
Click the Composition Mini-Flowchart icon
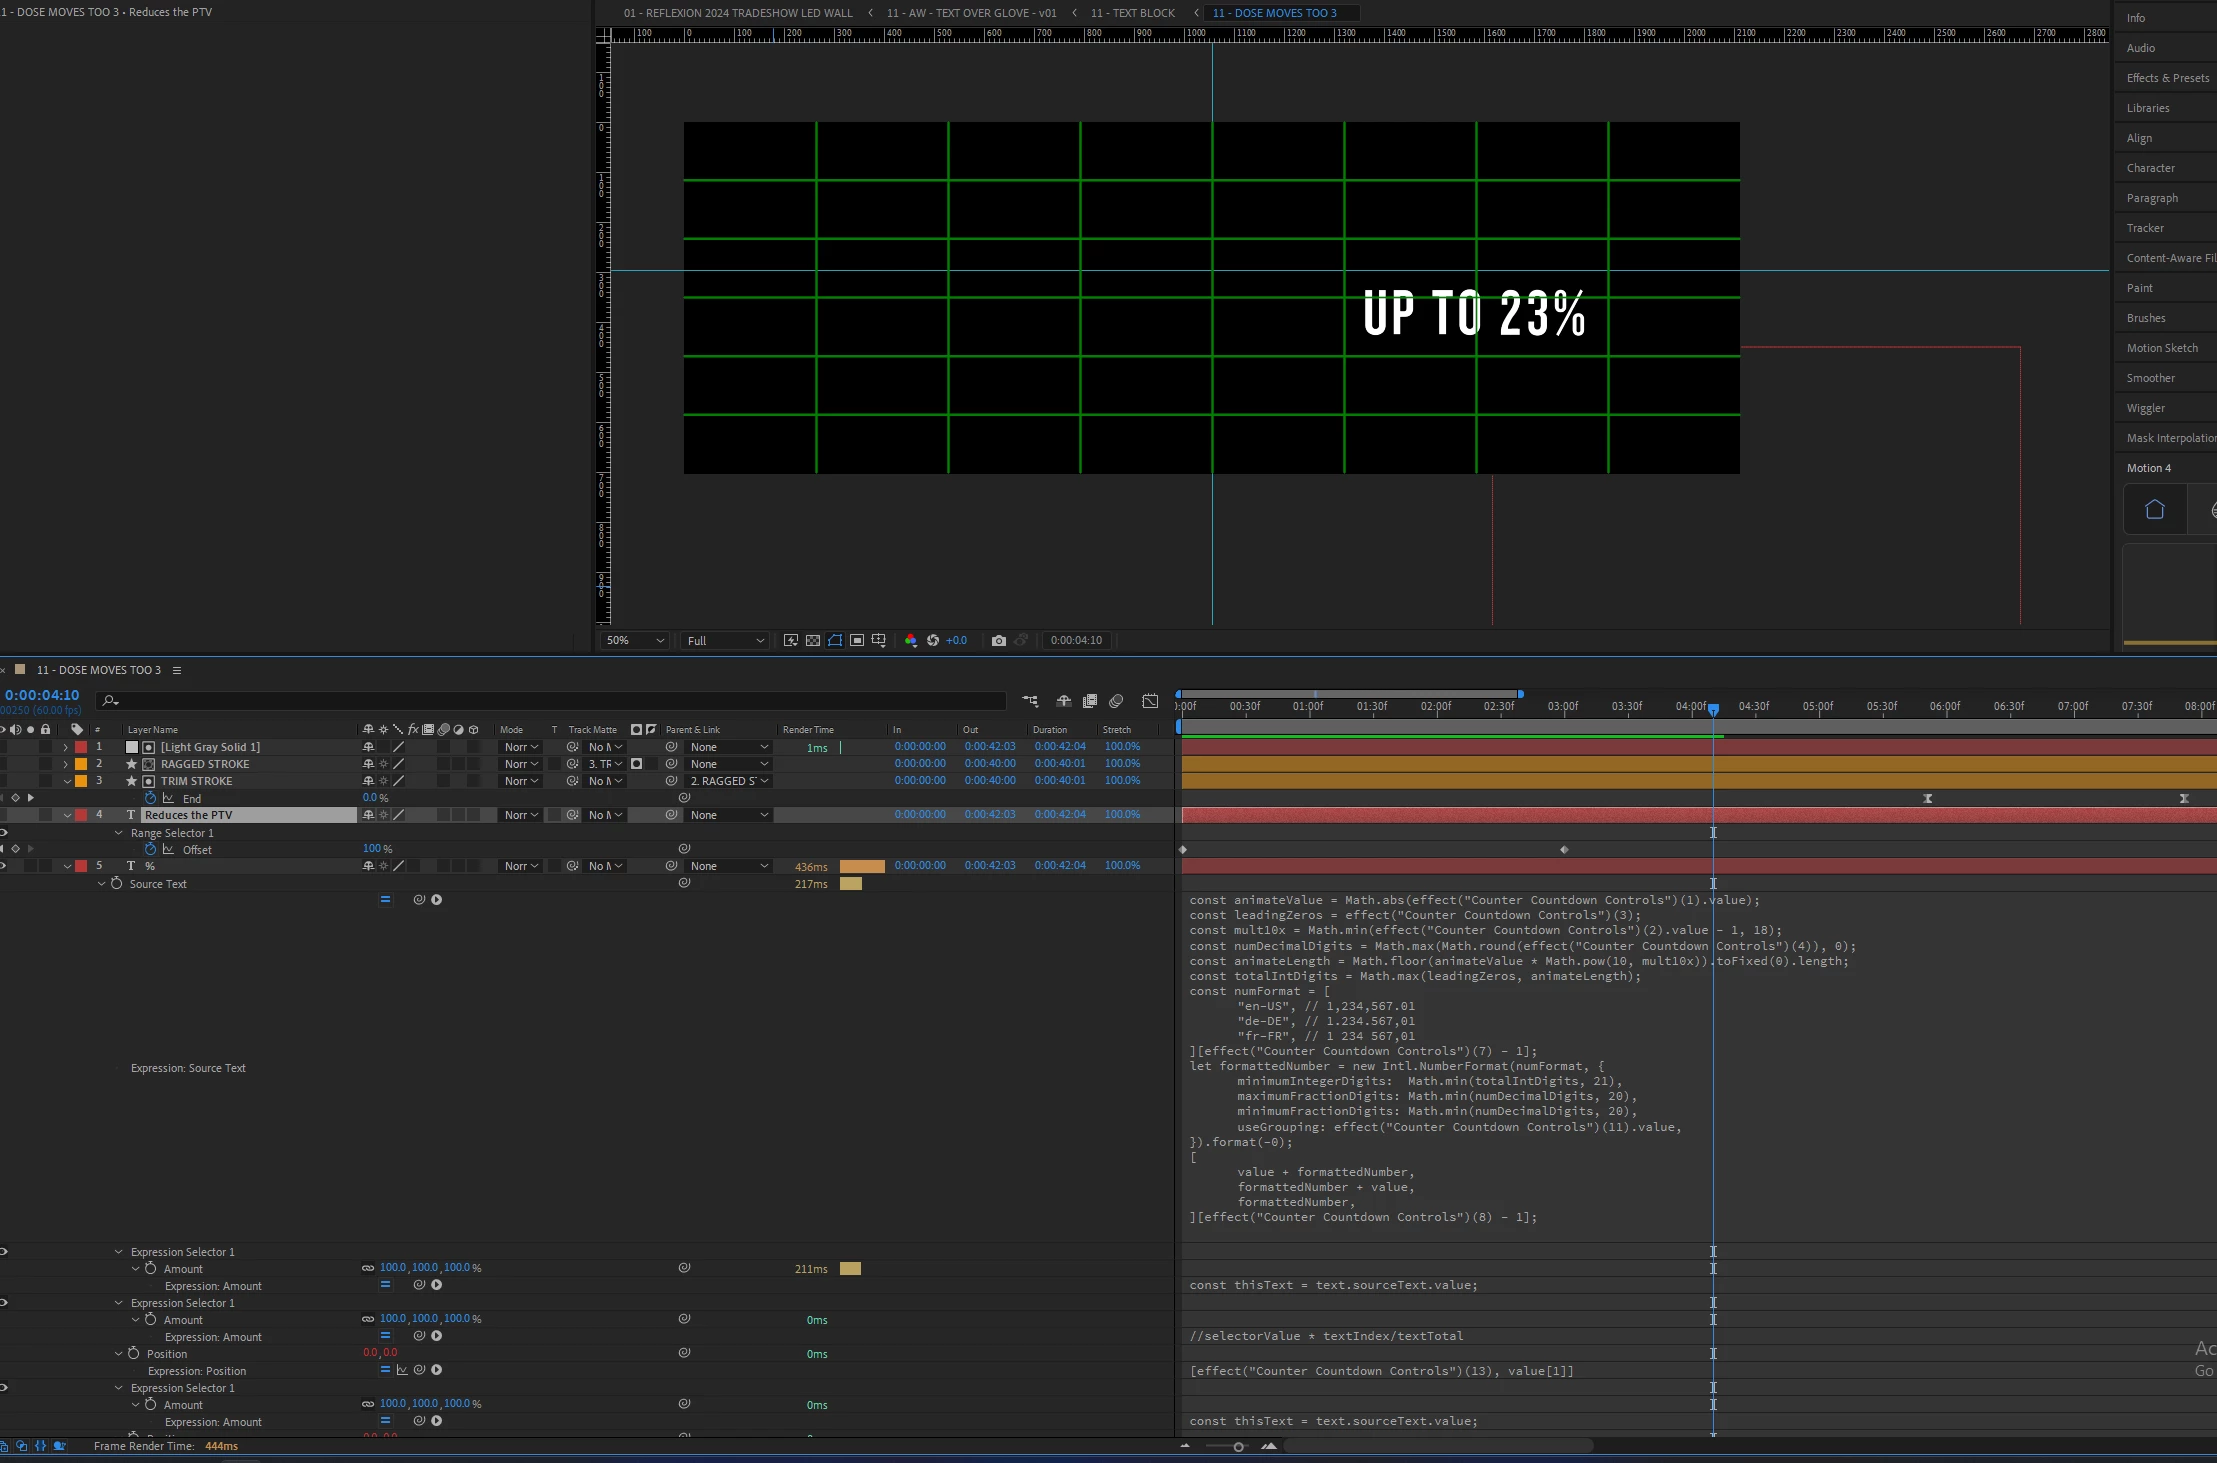tap(1030, 701)
